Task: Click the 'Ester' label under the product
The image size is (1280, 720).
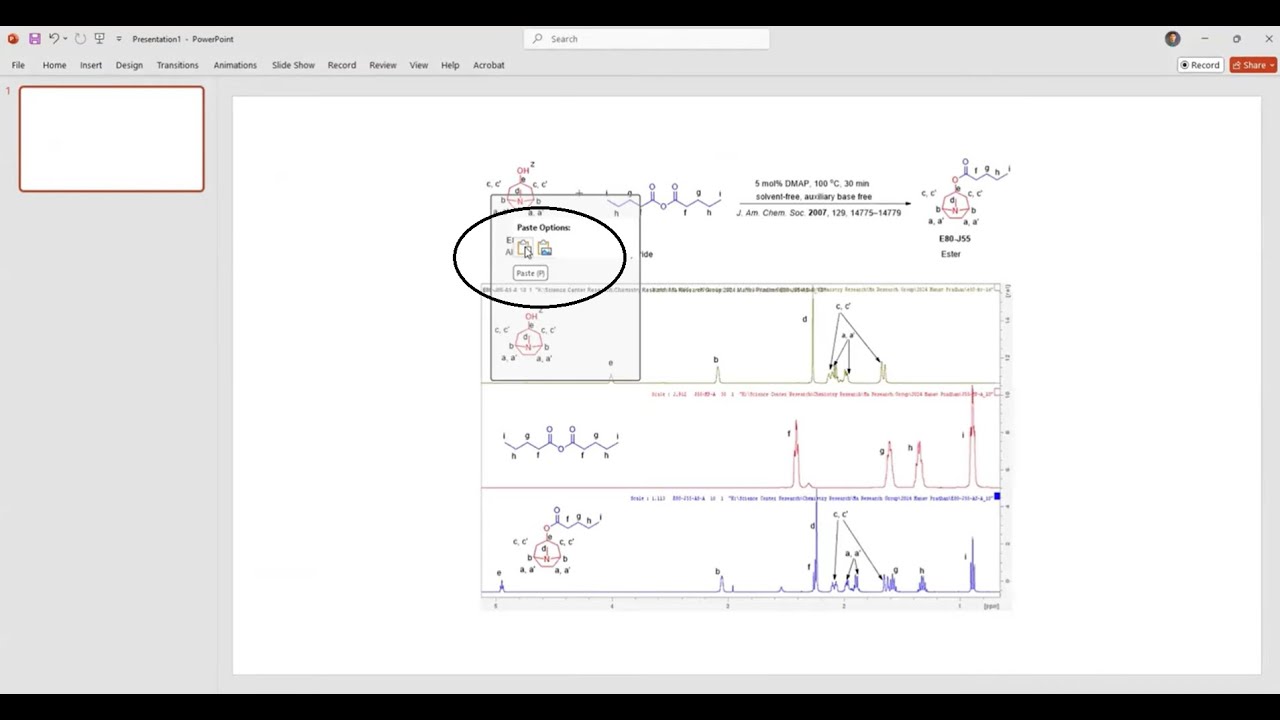Action: coord(951,254)
